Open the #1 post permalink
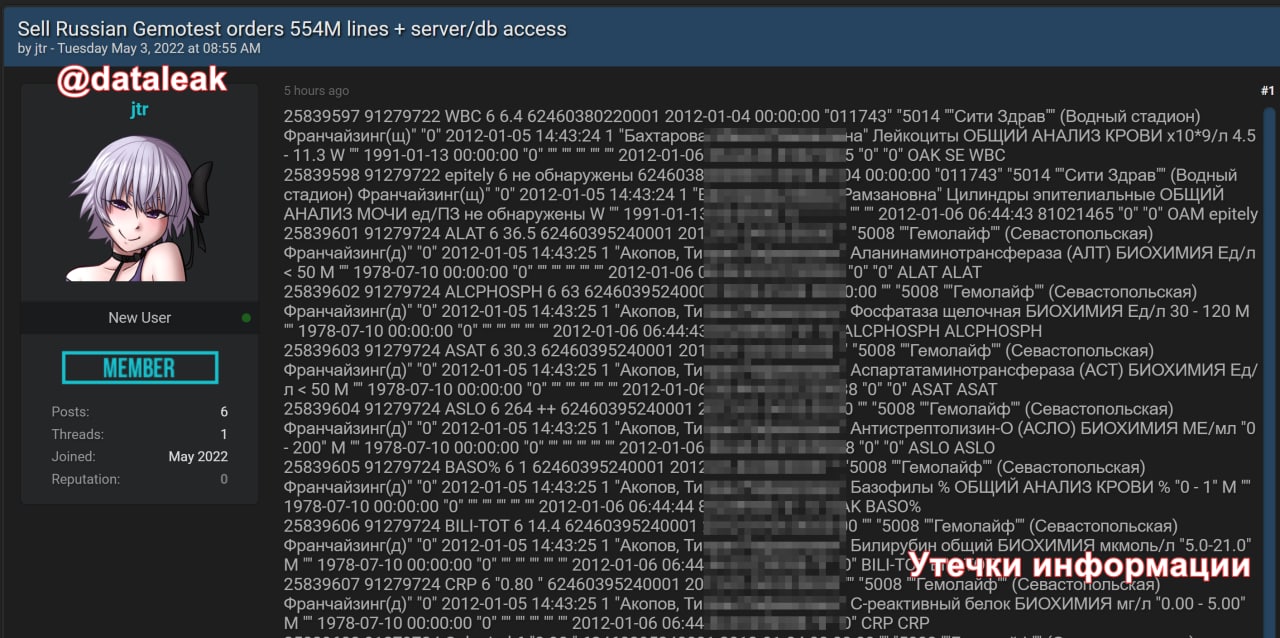Viewport: 1280px width, 638px height. (x=1267, y=91)
